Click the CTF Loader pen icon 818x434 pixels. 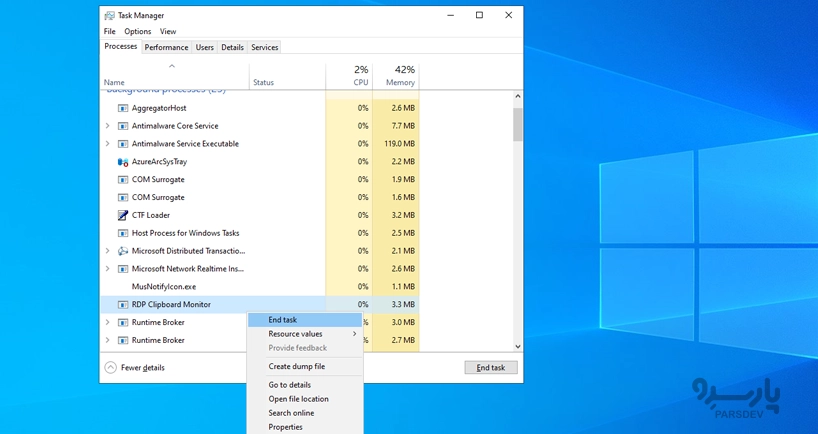coord(123,215)
